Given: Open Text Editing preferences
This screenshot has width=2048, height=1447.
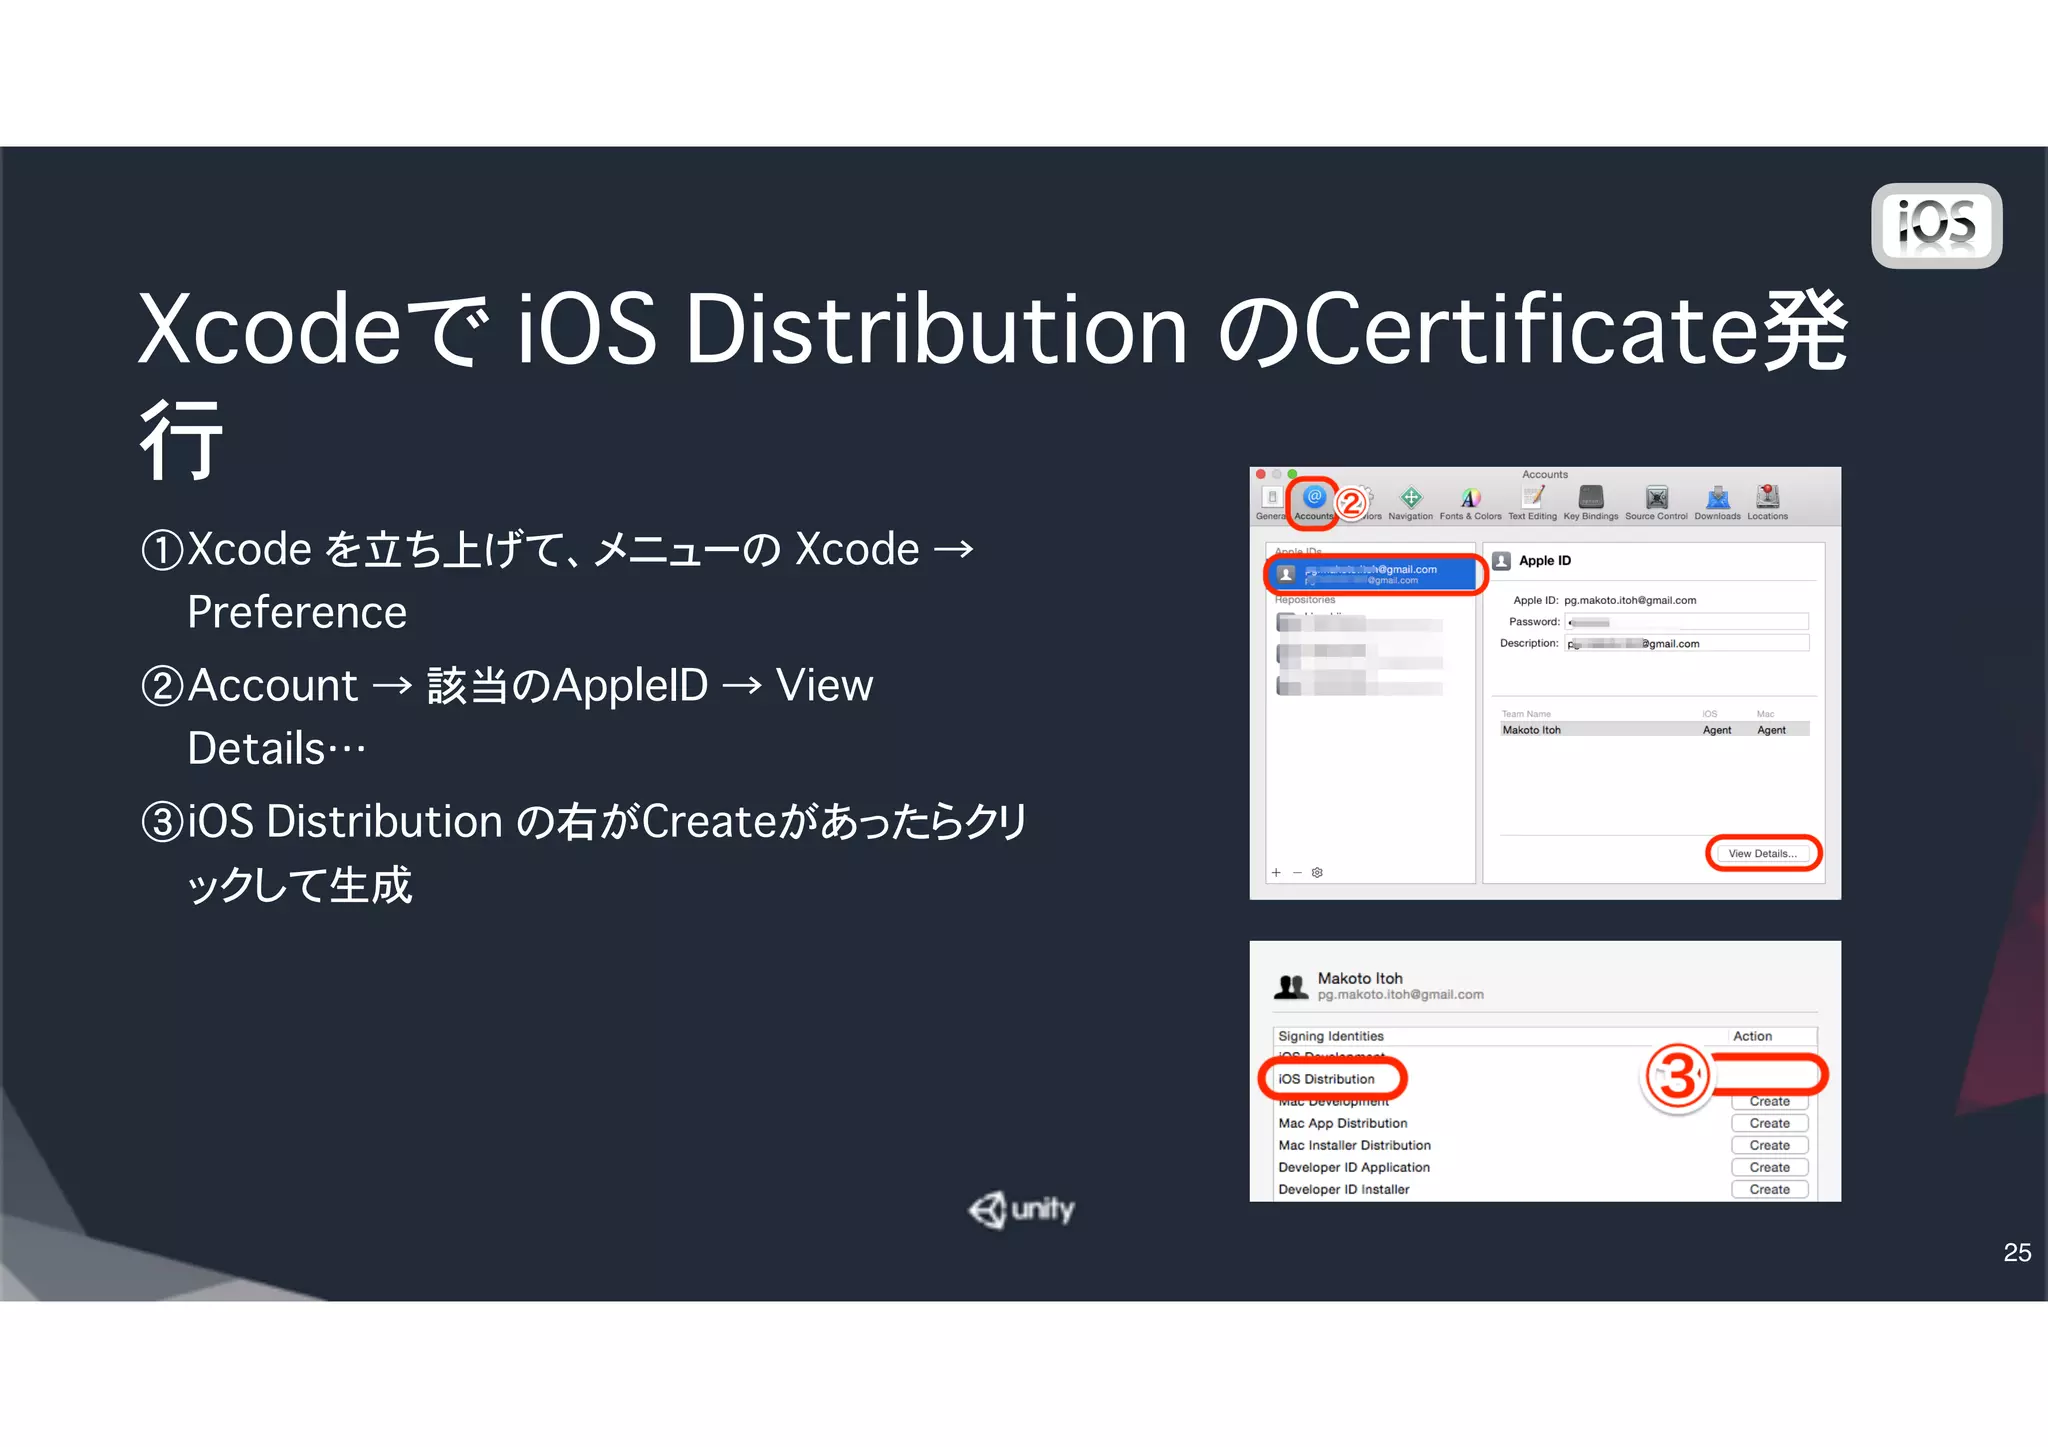Looking at the screenshot, I should point(1532,503).
